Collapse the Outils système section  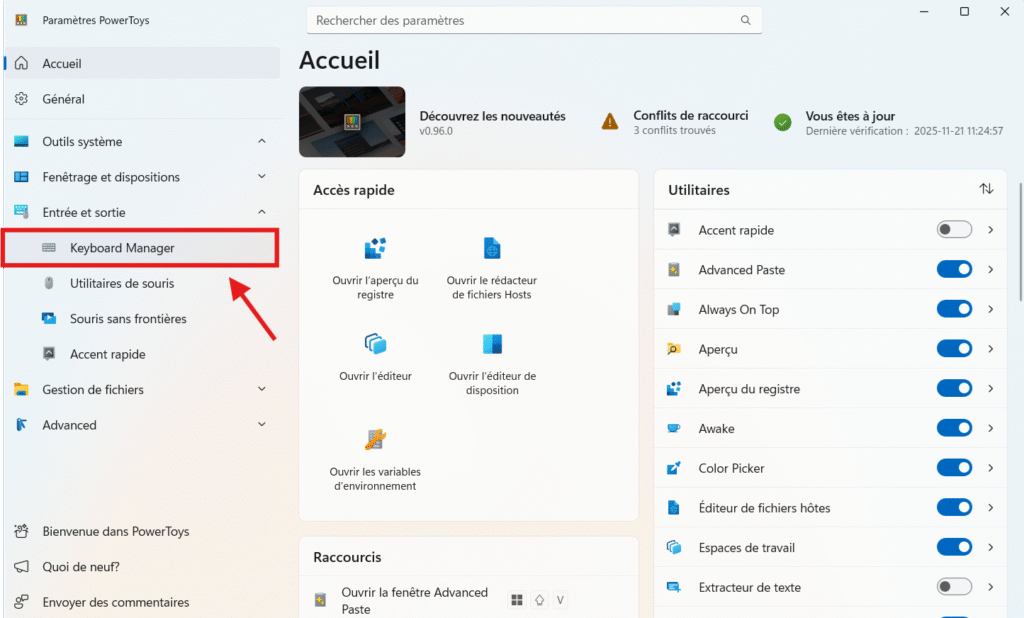click(x=262, y=142)
